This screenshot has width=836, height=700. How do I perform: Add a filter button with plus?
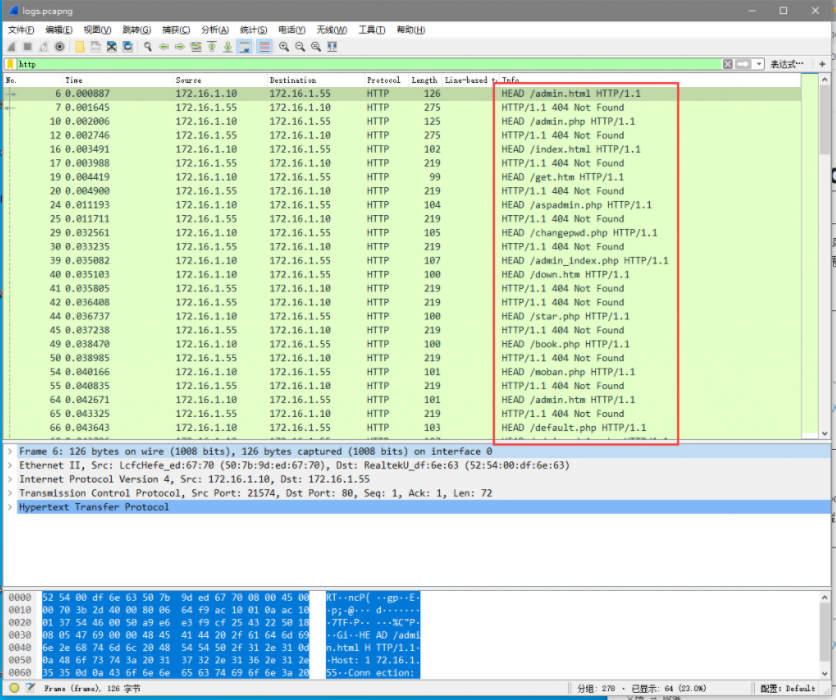click(822, 65)
